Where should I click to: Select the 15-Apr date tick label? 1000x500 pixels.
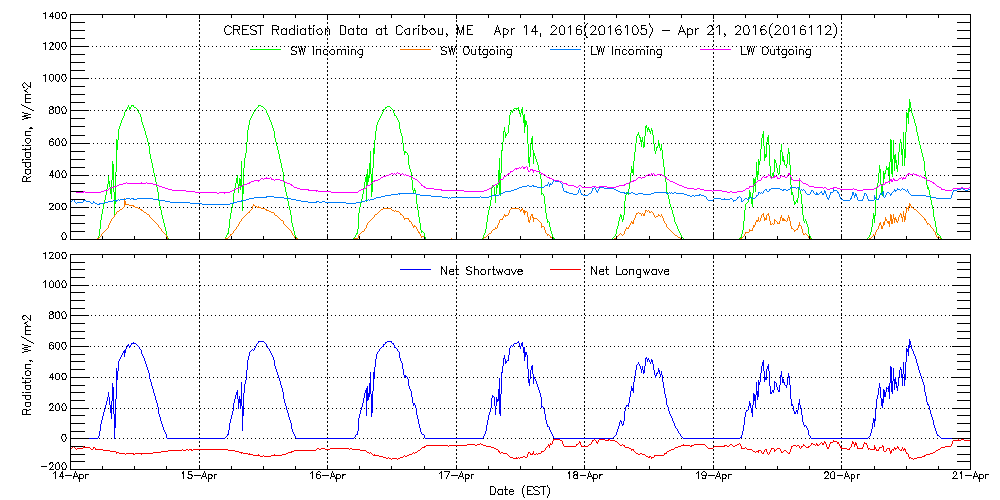[200, 477]
